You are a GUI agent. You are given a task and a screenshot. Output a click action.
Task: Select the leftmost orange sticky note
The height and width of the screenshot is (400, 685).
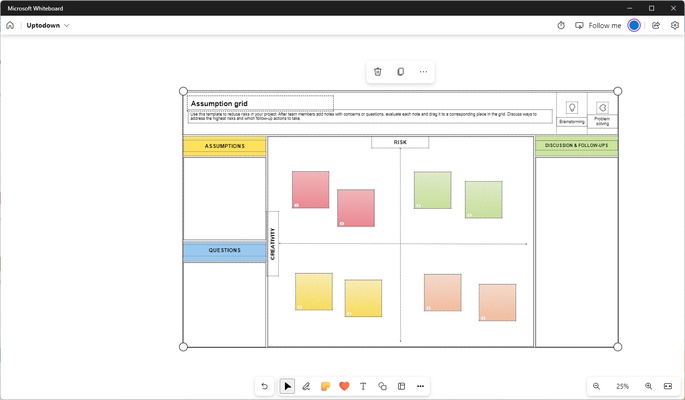[443, 293]
